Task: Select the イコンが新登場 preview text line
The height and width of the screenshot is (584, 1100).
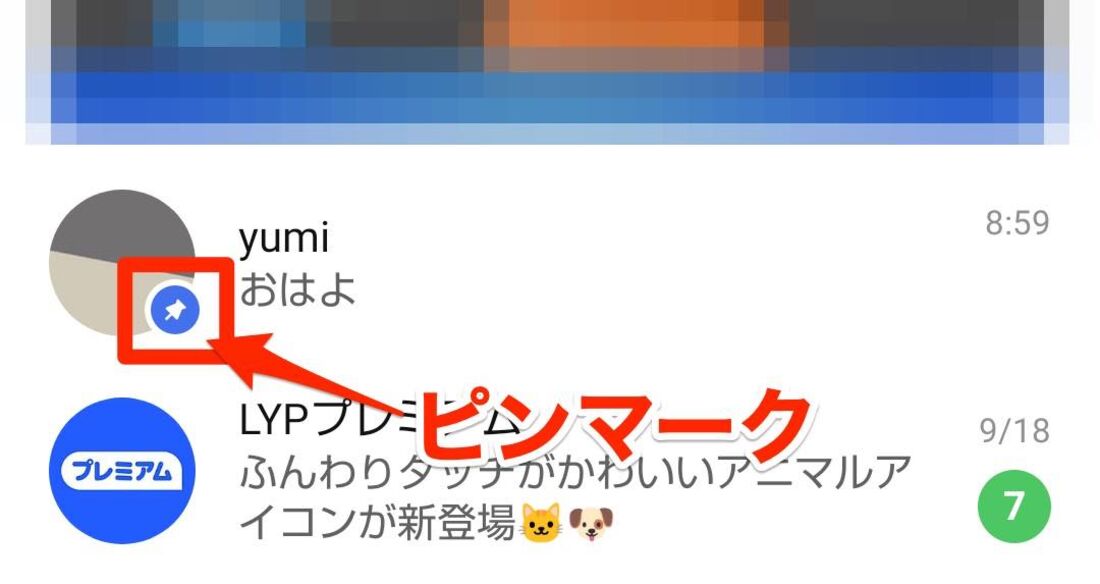Action: pos(377,523)
